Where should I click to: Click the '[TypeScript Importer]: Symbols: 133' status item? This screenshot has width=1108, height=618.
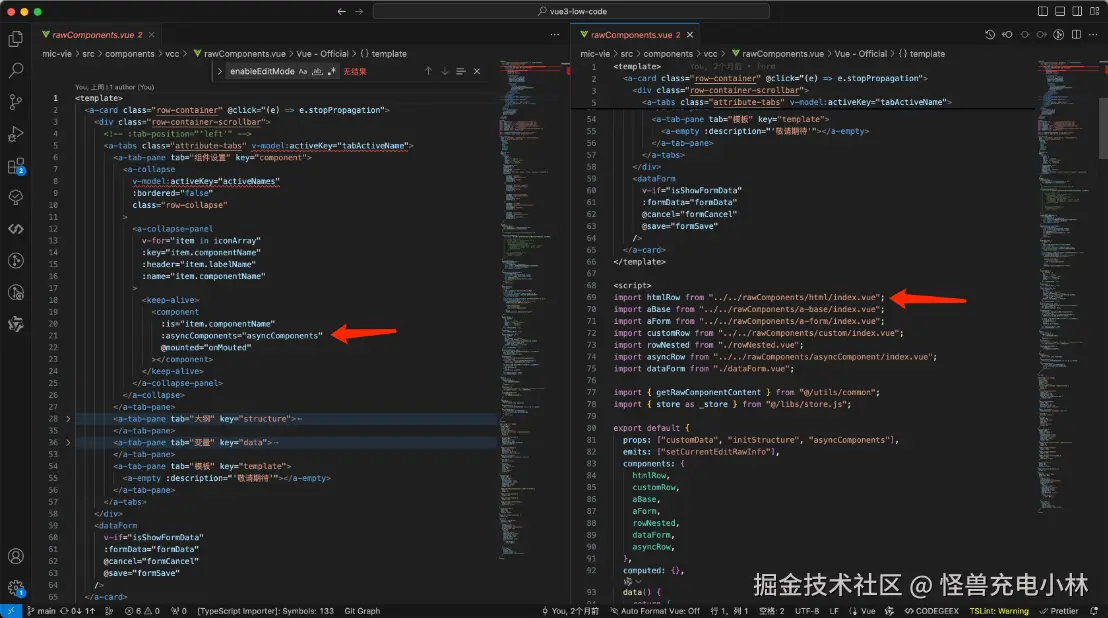point(266,611)
